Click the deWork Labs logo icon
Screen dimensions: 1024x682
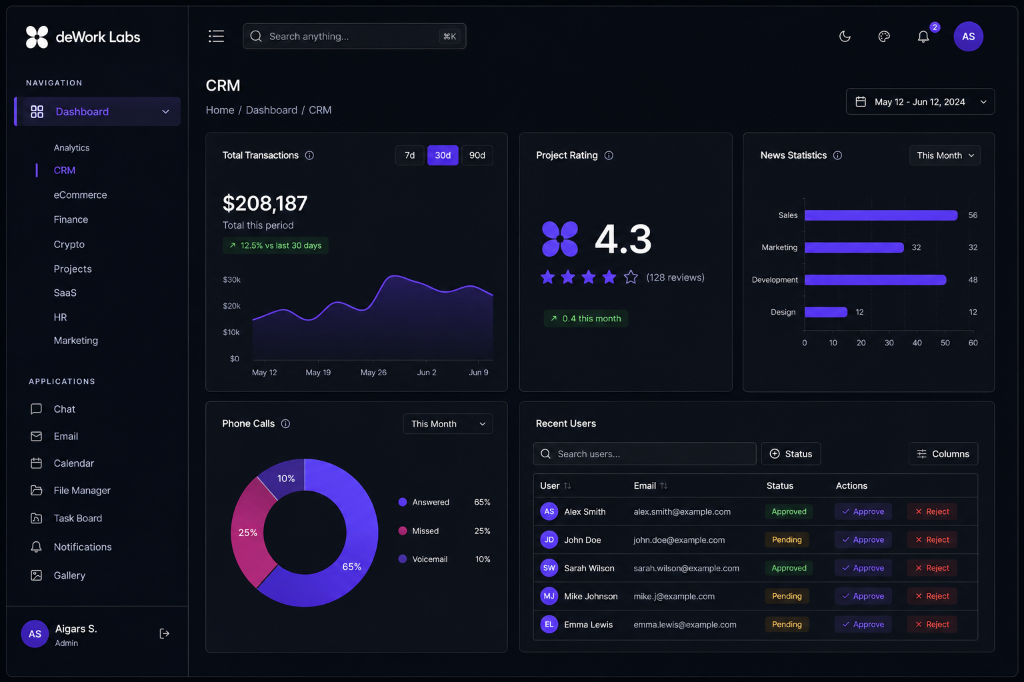pos(37,37)
